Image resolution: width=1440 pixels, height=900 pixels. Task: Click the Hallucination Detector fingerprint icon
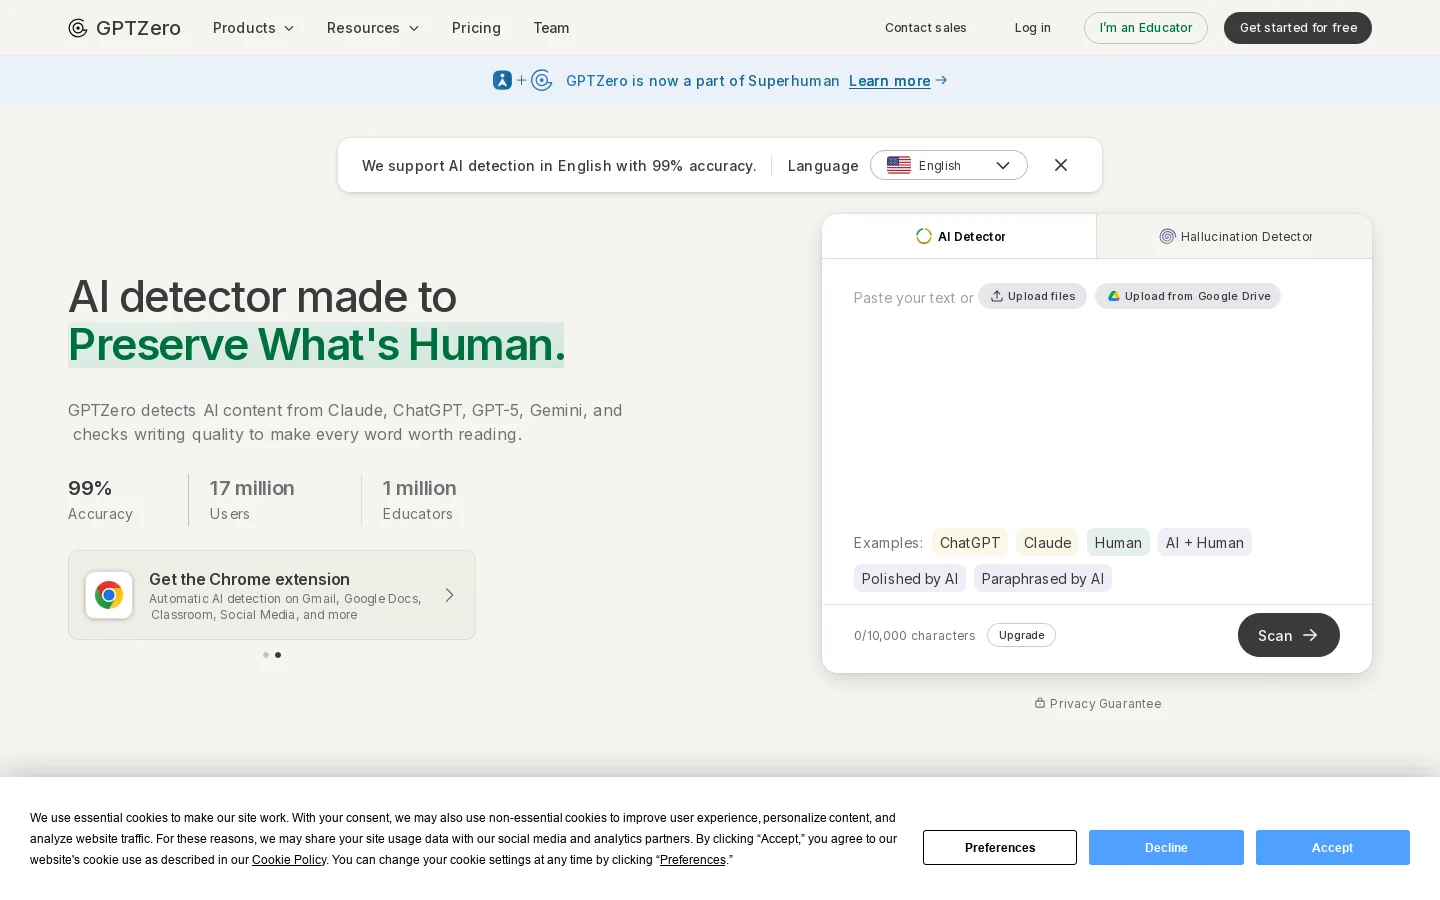[x=1167, y=236]
